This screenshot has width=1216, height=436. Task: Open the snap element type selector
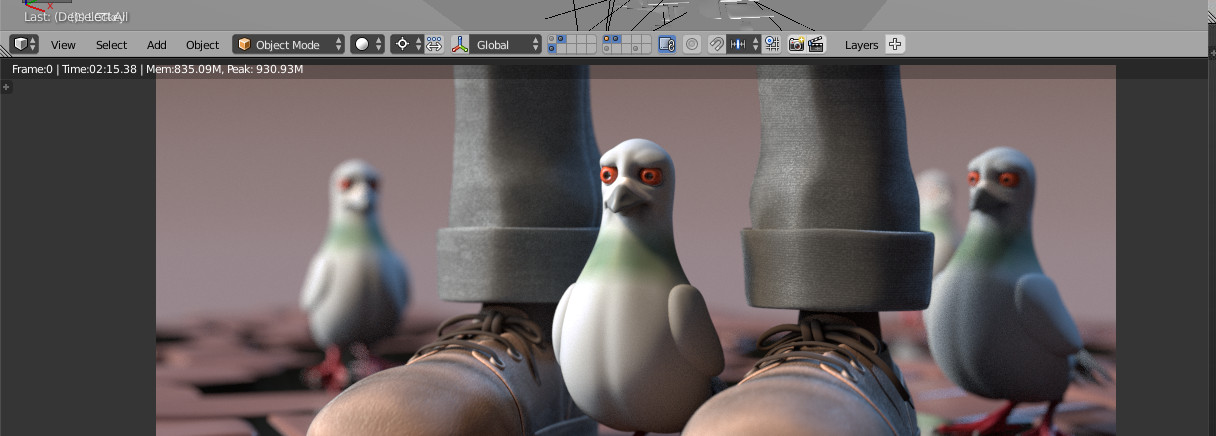pyautogui.click(x=743, y=45)
